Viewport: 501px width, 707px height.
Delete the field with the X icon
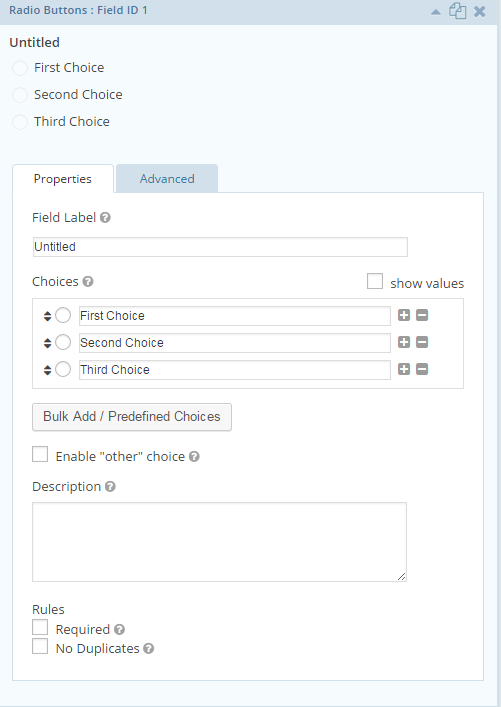click(480, 11)
